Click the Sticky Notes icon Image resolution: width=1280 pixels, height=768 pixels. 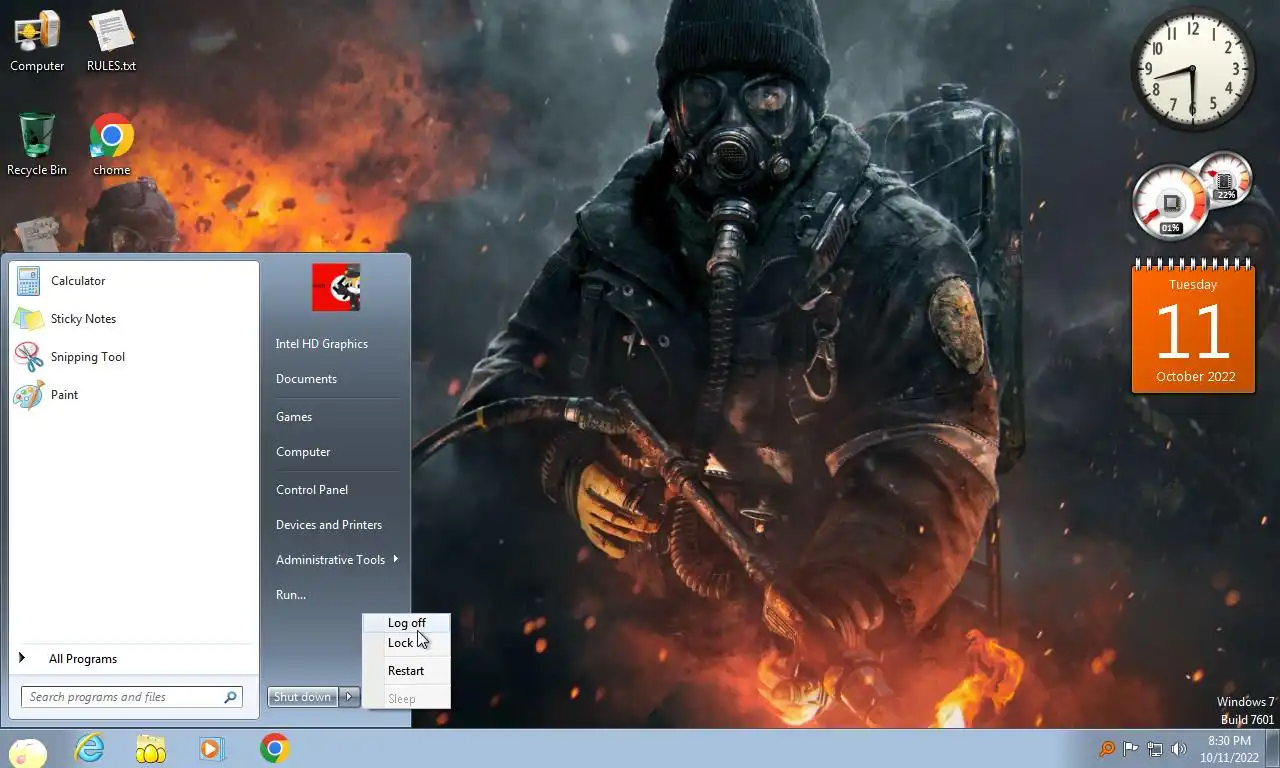(x=28, y=319)
